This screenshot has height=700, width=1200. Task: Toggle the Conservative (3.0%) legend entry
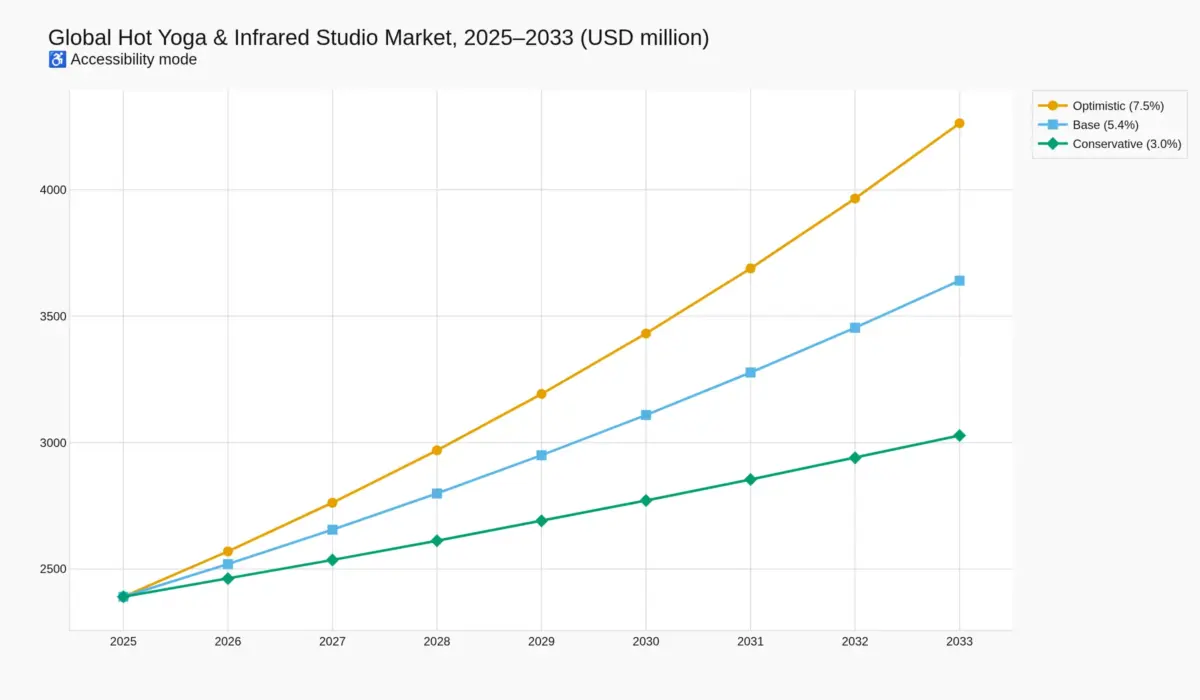[1109, 144]
